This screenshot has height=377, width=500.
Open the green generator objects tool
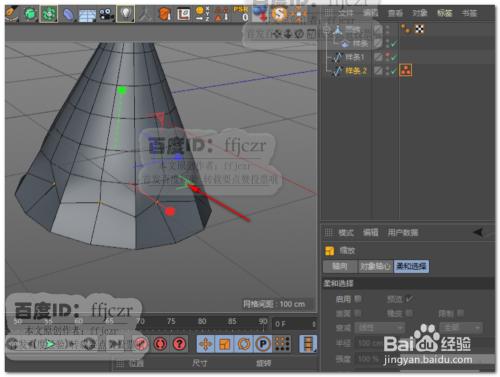click(49, 14)
